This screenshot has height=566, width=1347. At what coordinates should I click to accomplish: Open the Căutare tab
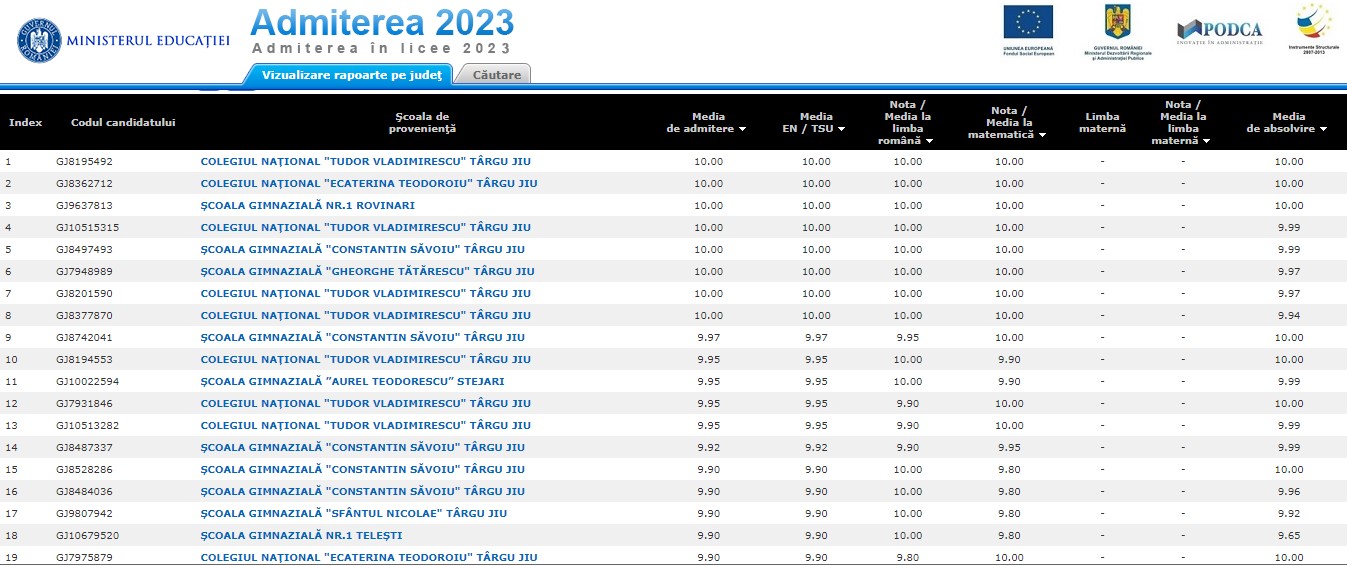pyautogui.click(x=496, y=75)
